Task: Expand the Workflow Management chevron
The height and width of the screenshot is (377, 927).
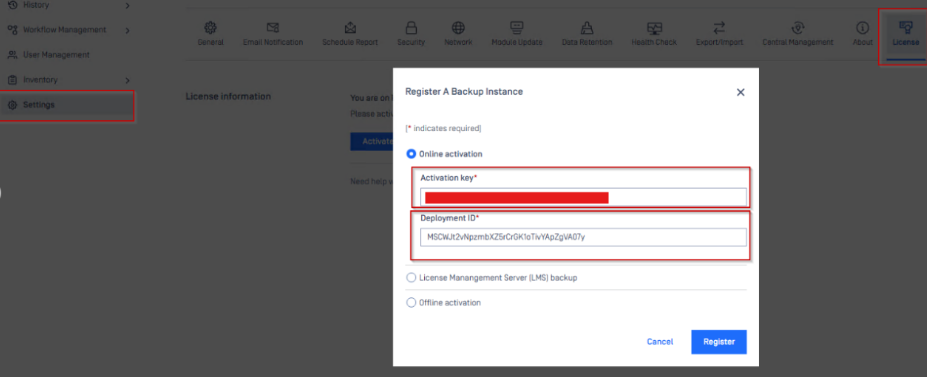Action: (x=127, y=30)
